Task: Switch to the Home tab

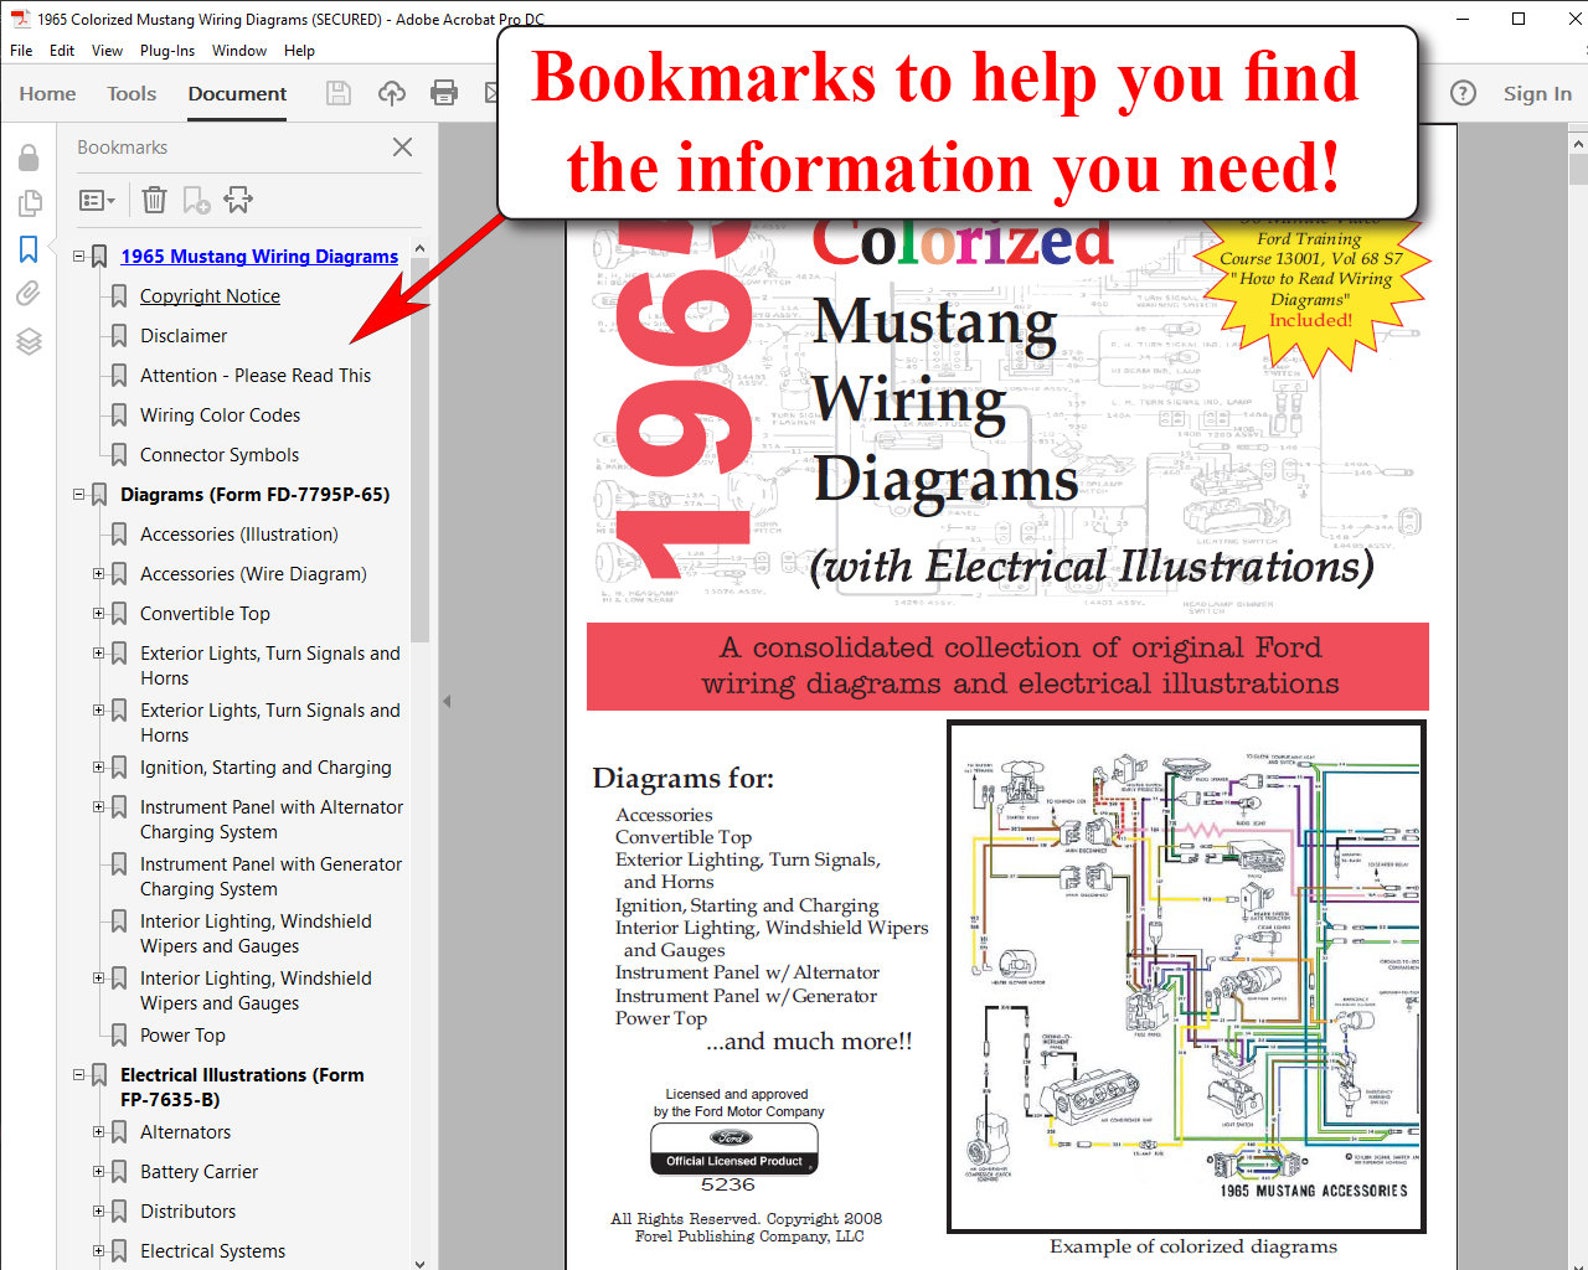Action: 47,93
